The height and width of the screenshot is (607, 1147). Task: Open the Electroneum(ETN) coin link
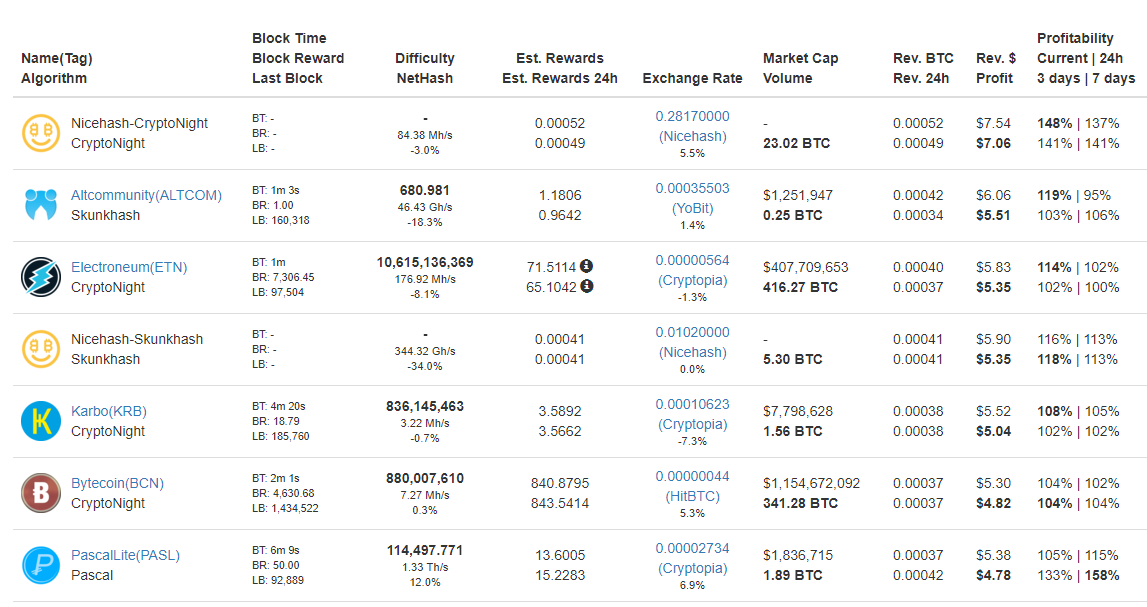click(x=129, y=267)
